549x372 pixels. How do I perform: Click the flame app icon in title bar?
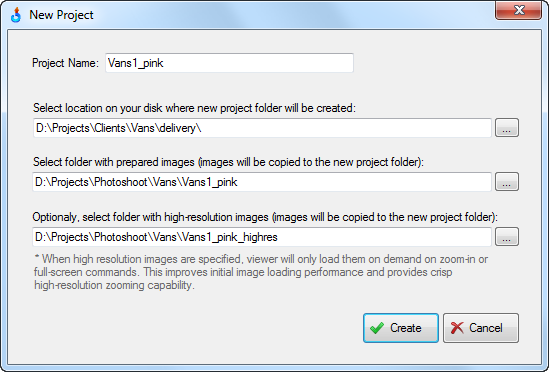coord(16,15)
